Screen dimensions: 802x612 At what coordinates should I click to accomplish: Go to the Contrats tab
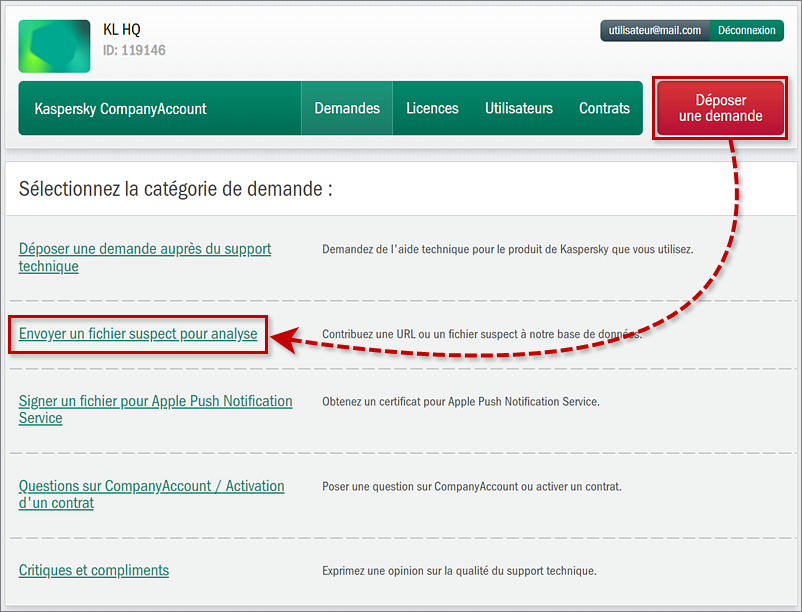[x=604, y=108]
